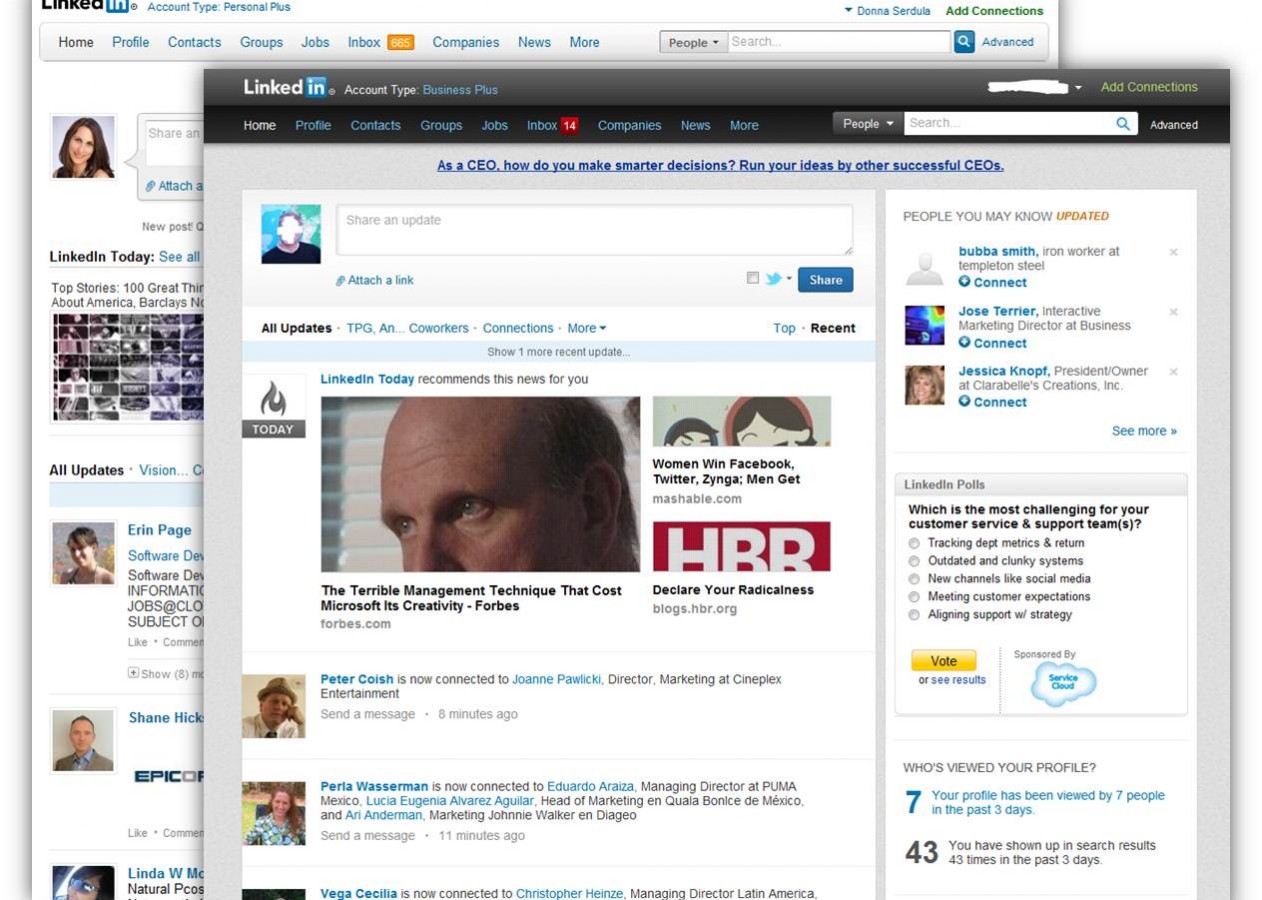
Task: Check the Twitter sharing checkbox
Action: click(753, 279)
